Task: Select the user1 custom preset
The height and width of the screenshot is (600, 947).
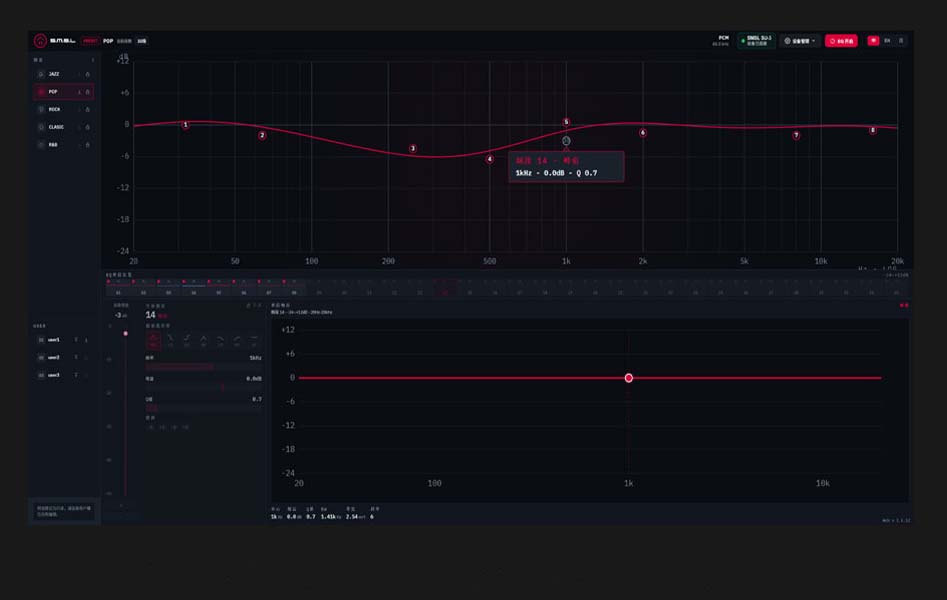Action: coord(63,340)
